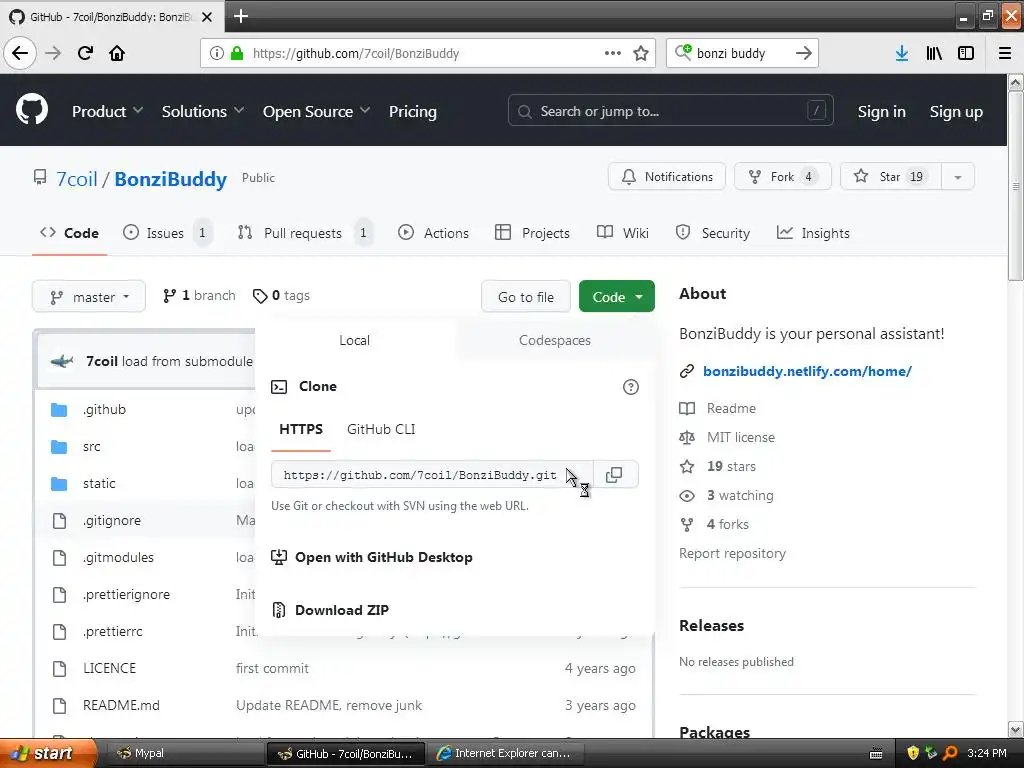Star the repository with Star button
Viewport: 1024px width, 768px height.
891,177
